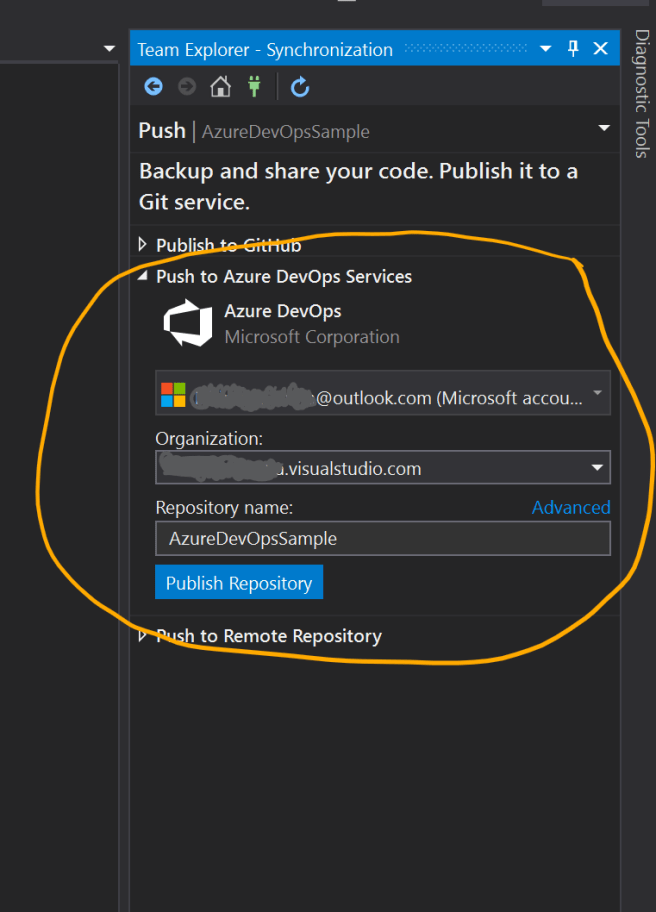Go to Team Explorer Home icon
This screenshot has width=656, height=912.
coord(220,87)
